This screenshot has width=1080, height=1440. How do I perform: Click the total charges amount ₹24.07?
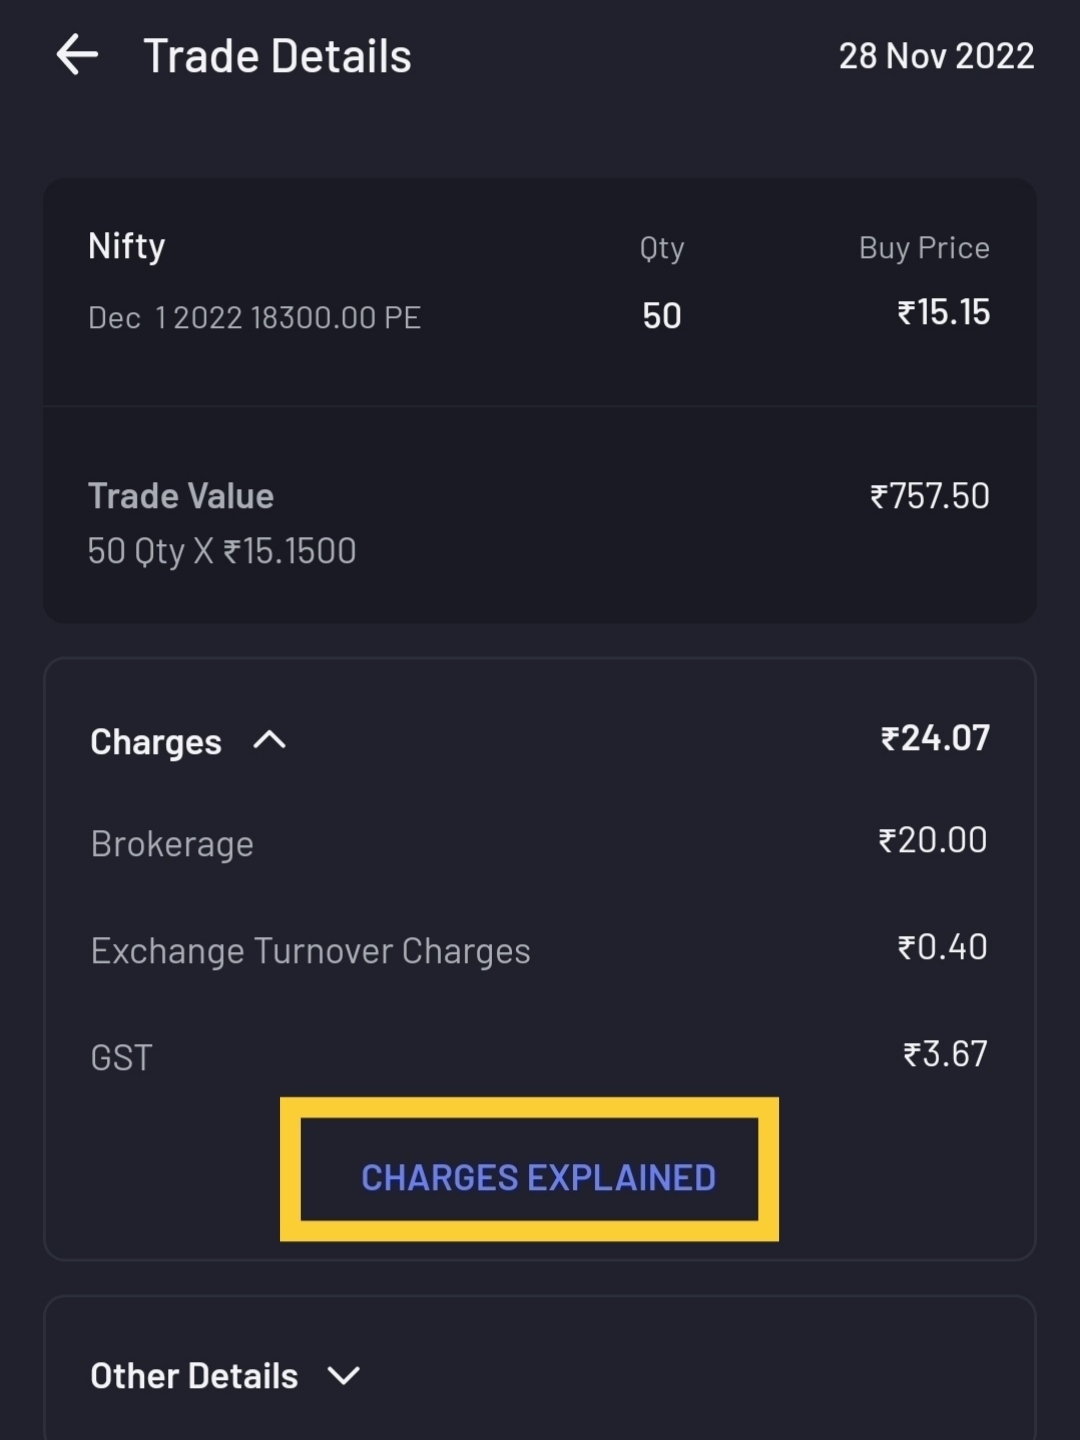coord(935,738)
